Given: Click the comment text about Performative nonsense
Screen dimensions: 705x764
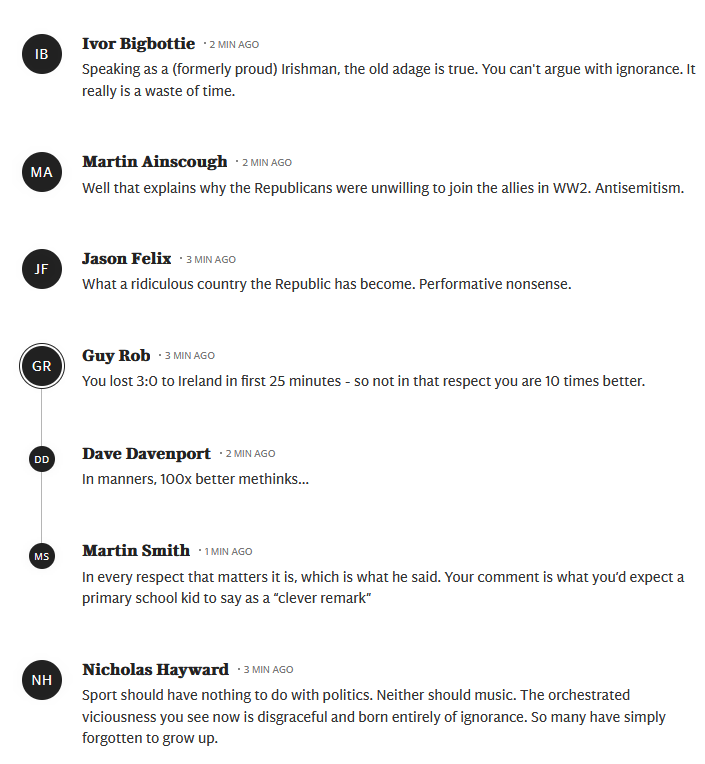Looking at the screenshot, I should pos(326,284).
